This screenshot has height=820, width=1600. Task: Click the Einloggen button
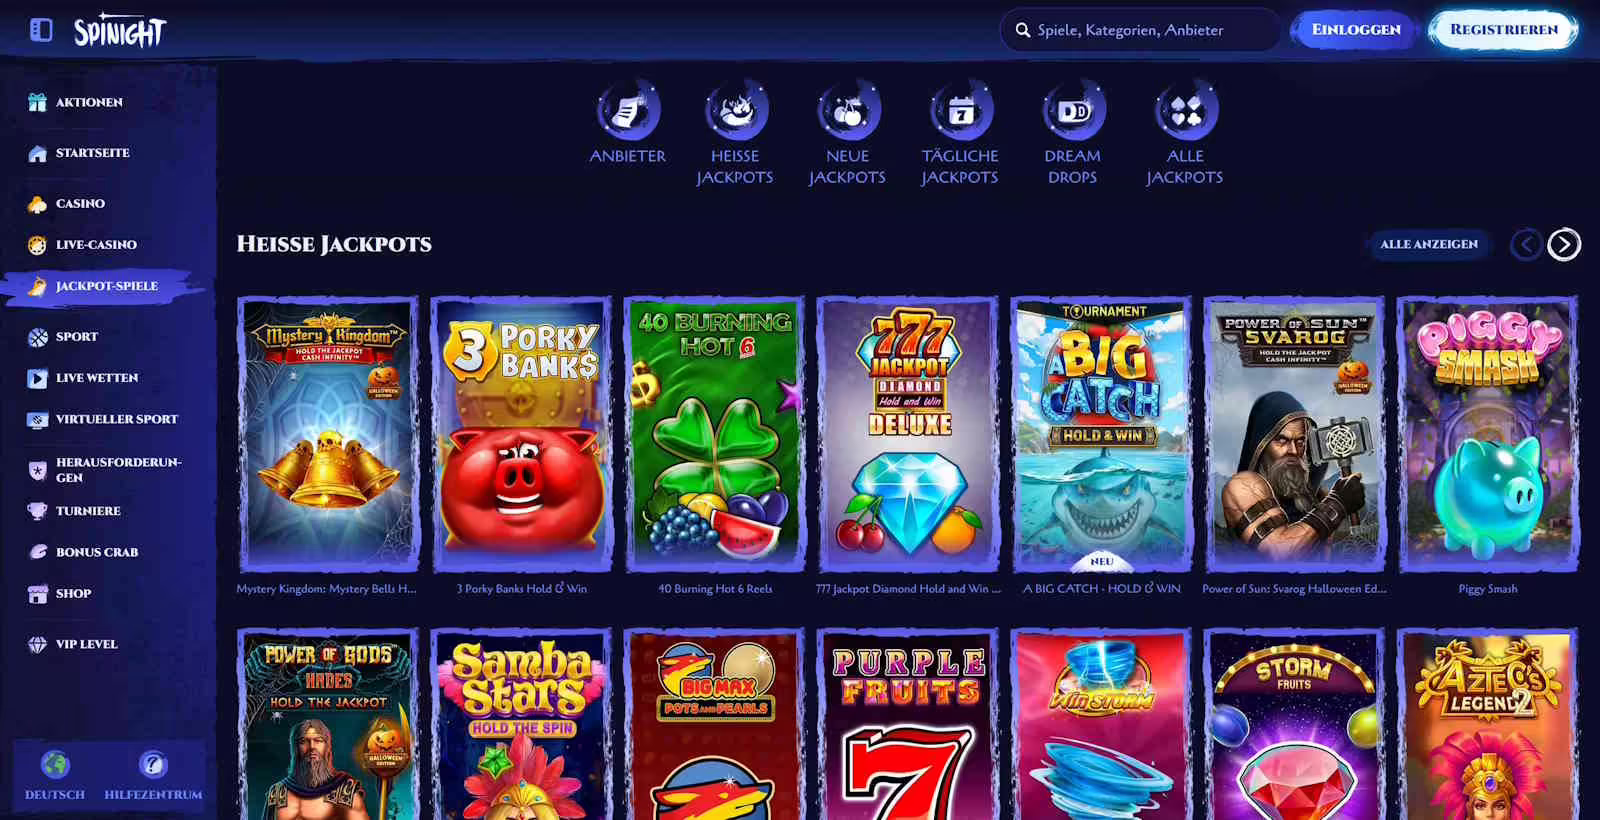pos(1356,30)
